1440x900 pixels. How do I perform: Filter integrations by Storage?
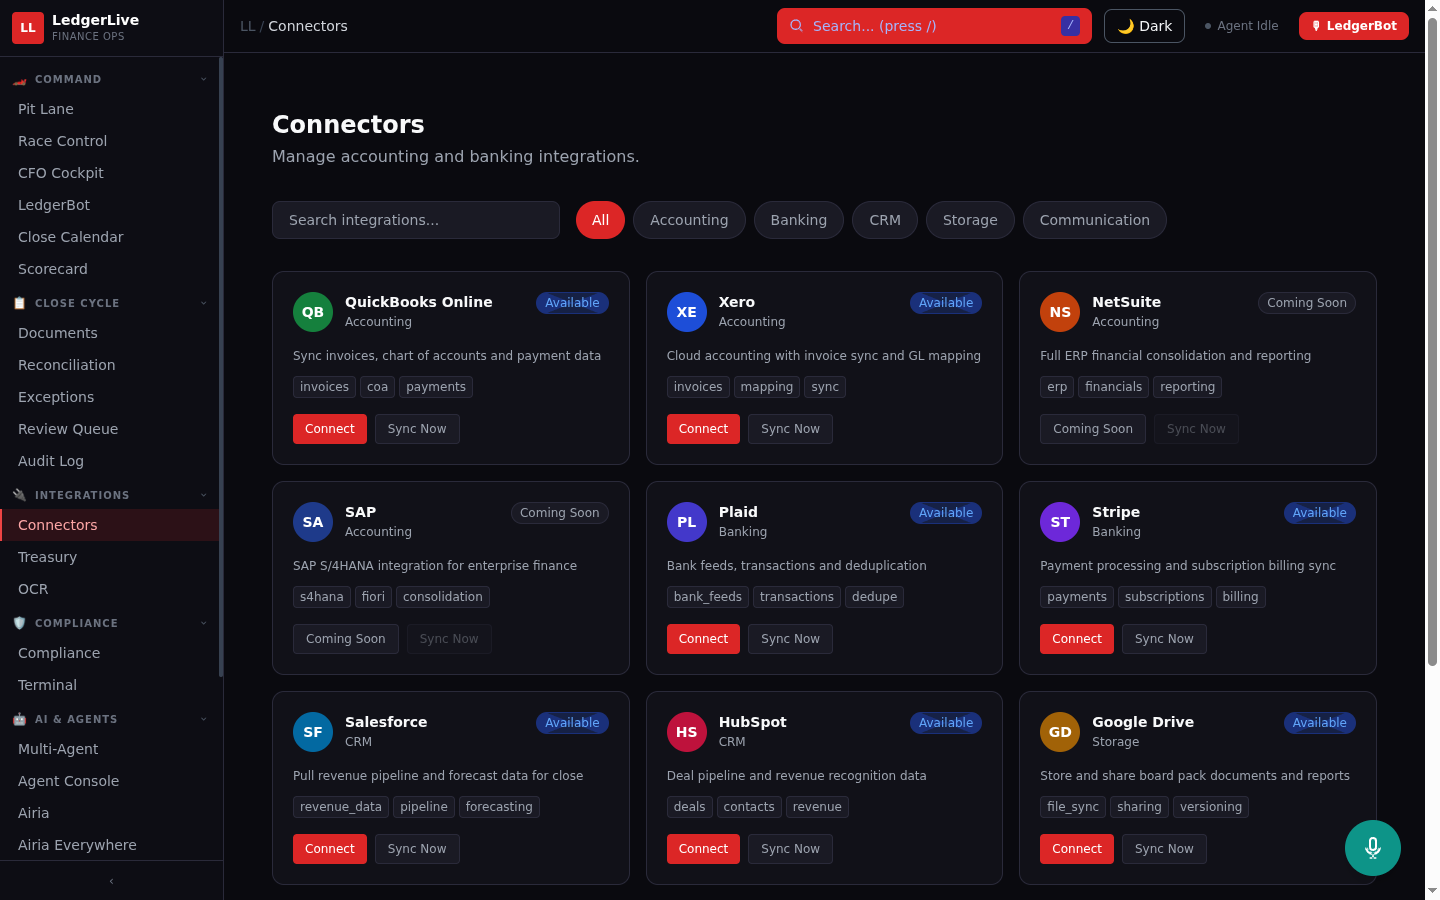point(970,220)
